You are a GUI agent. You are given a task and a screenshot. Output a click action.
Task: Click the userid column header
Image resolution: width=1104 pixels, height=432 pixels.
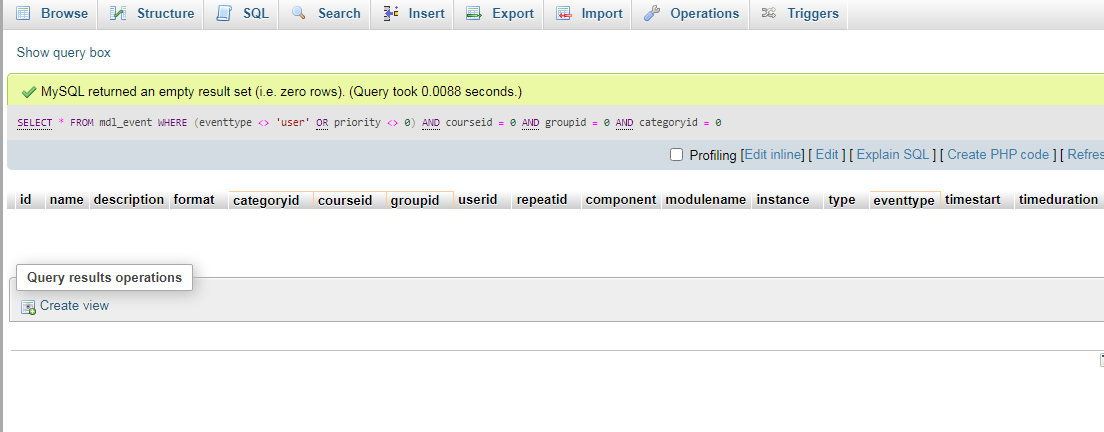coord(478,200)
